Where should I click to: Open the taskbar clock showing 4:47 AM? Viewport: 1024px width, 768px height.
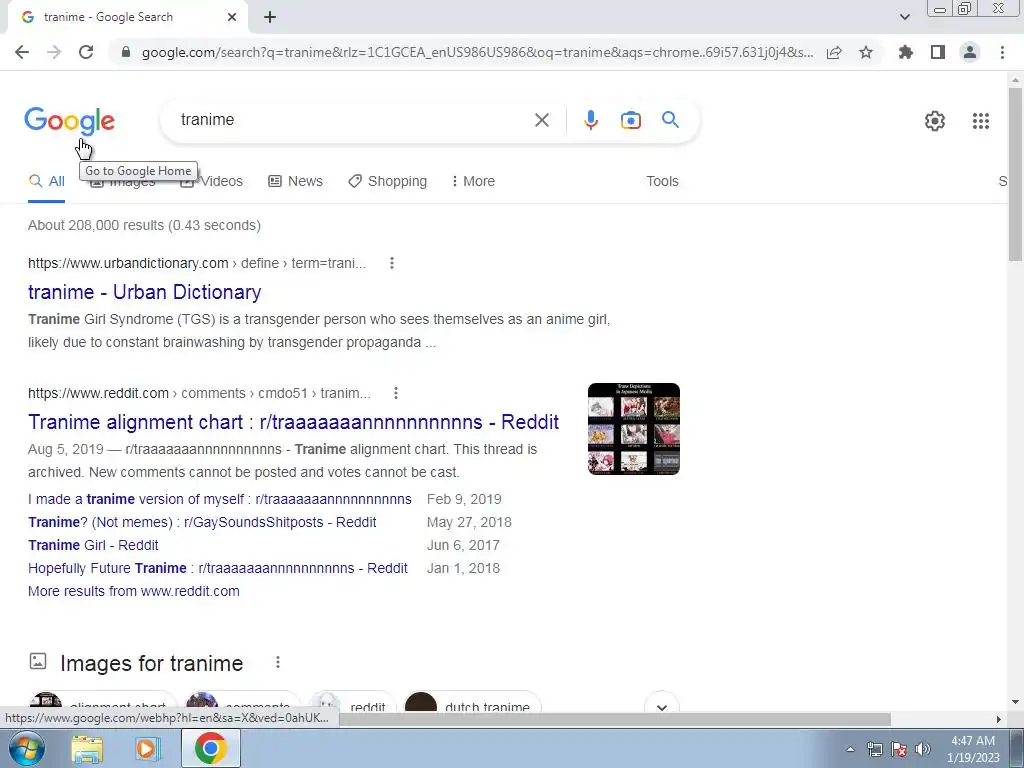coord(973,749)
